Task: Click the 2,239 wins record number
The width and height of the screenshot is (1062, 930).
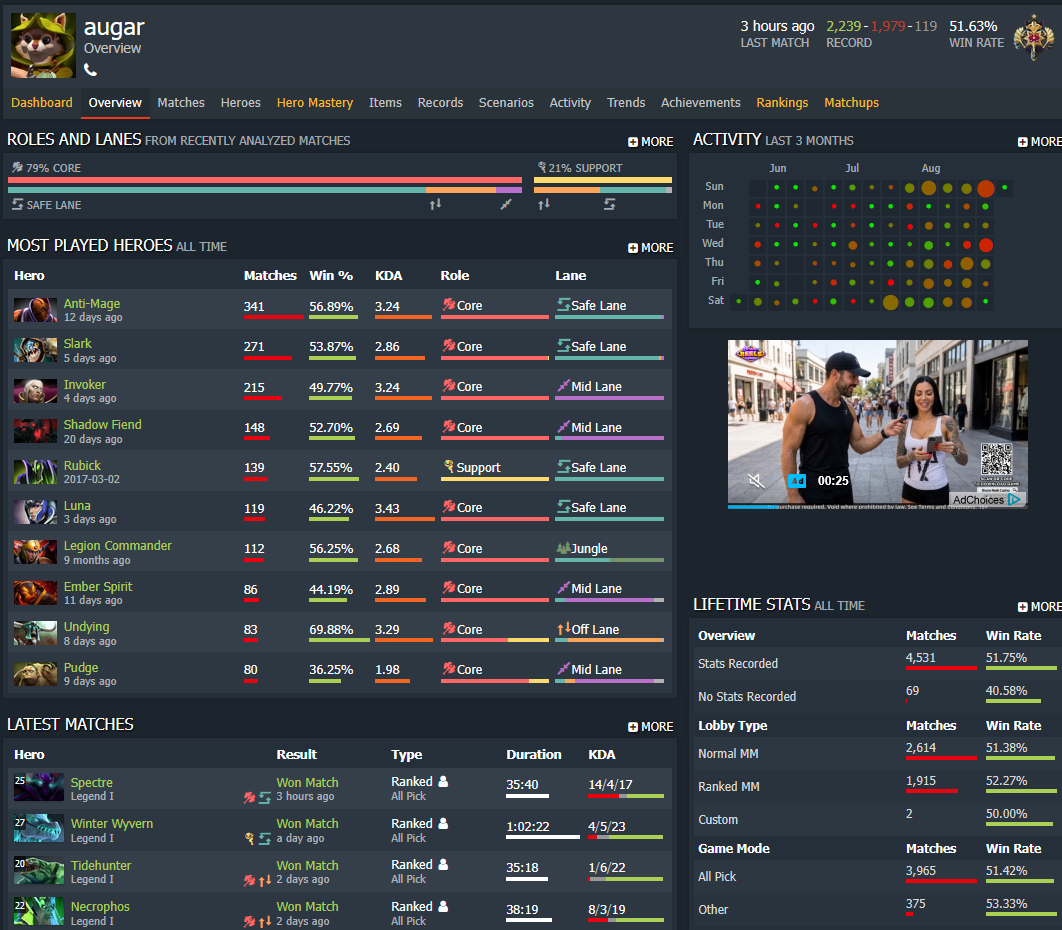Action: click(x=843, y=26)
